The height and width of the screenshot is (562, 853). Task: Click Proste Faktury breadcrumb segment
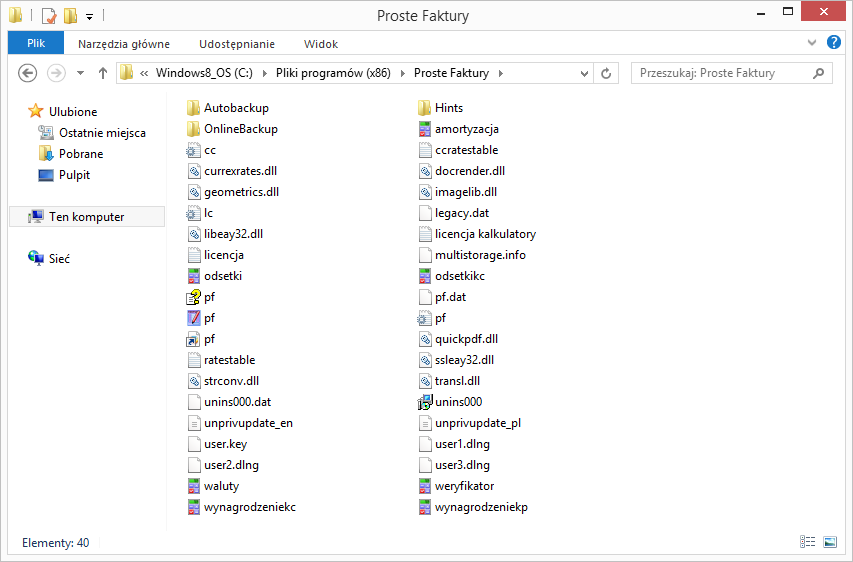(451, 73)
